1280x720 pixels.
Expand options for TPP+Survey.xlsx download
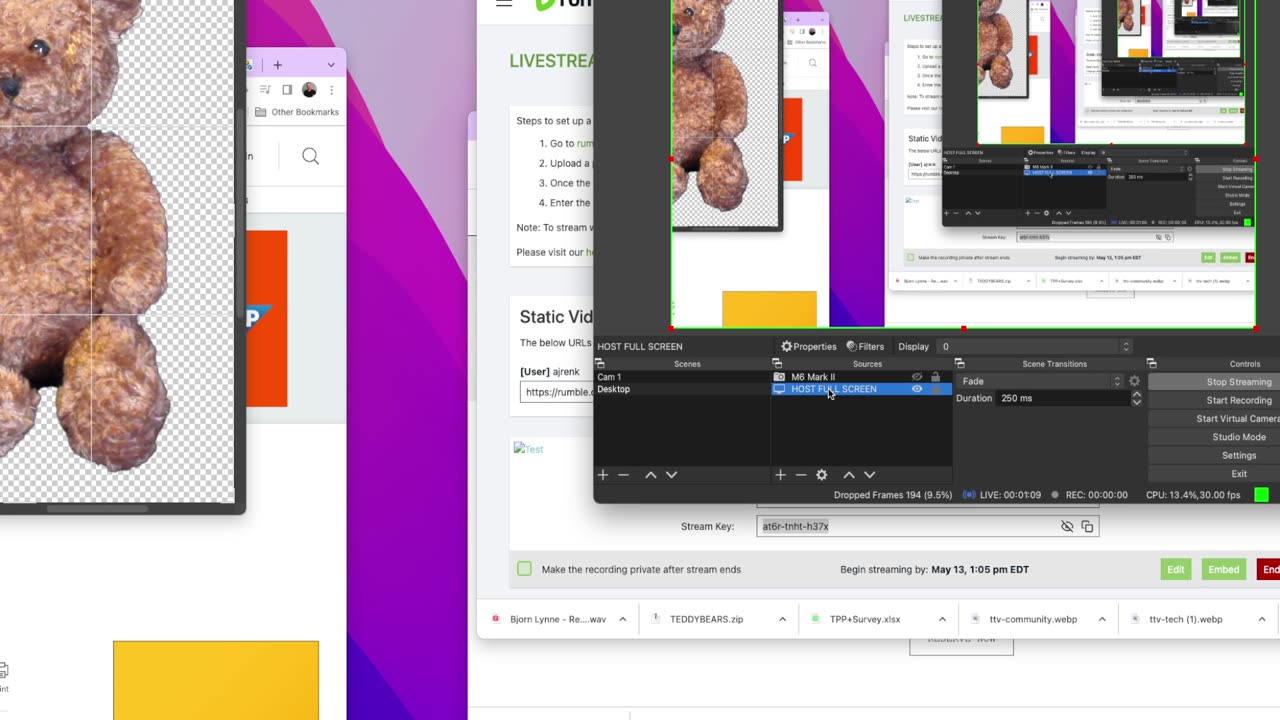942,619
